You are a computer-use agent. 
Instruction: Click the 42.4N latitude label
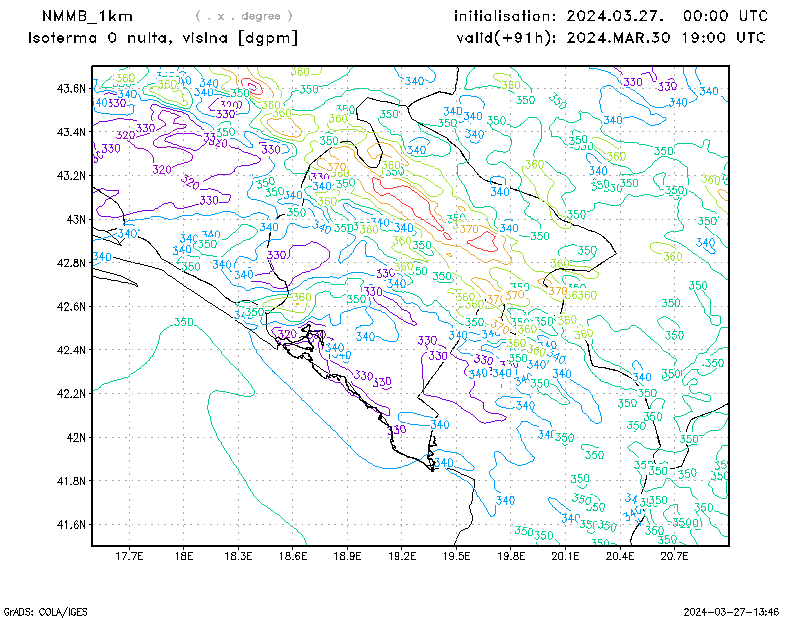tap(71, 350)
